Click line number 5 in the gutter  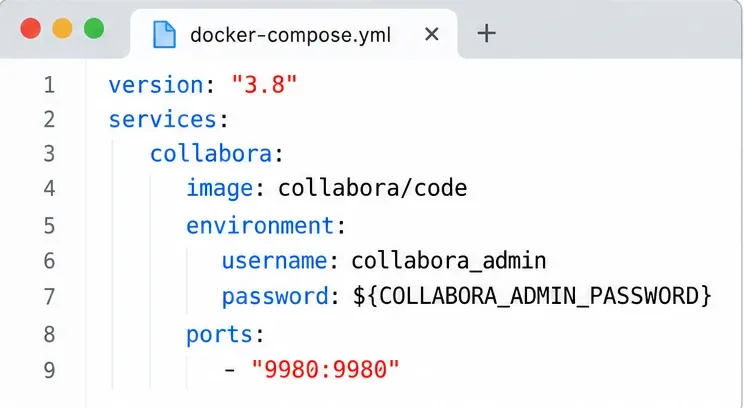tap(49, 226)
